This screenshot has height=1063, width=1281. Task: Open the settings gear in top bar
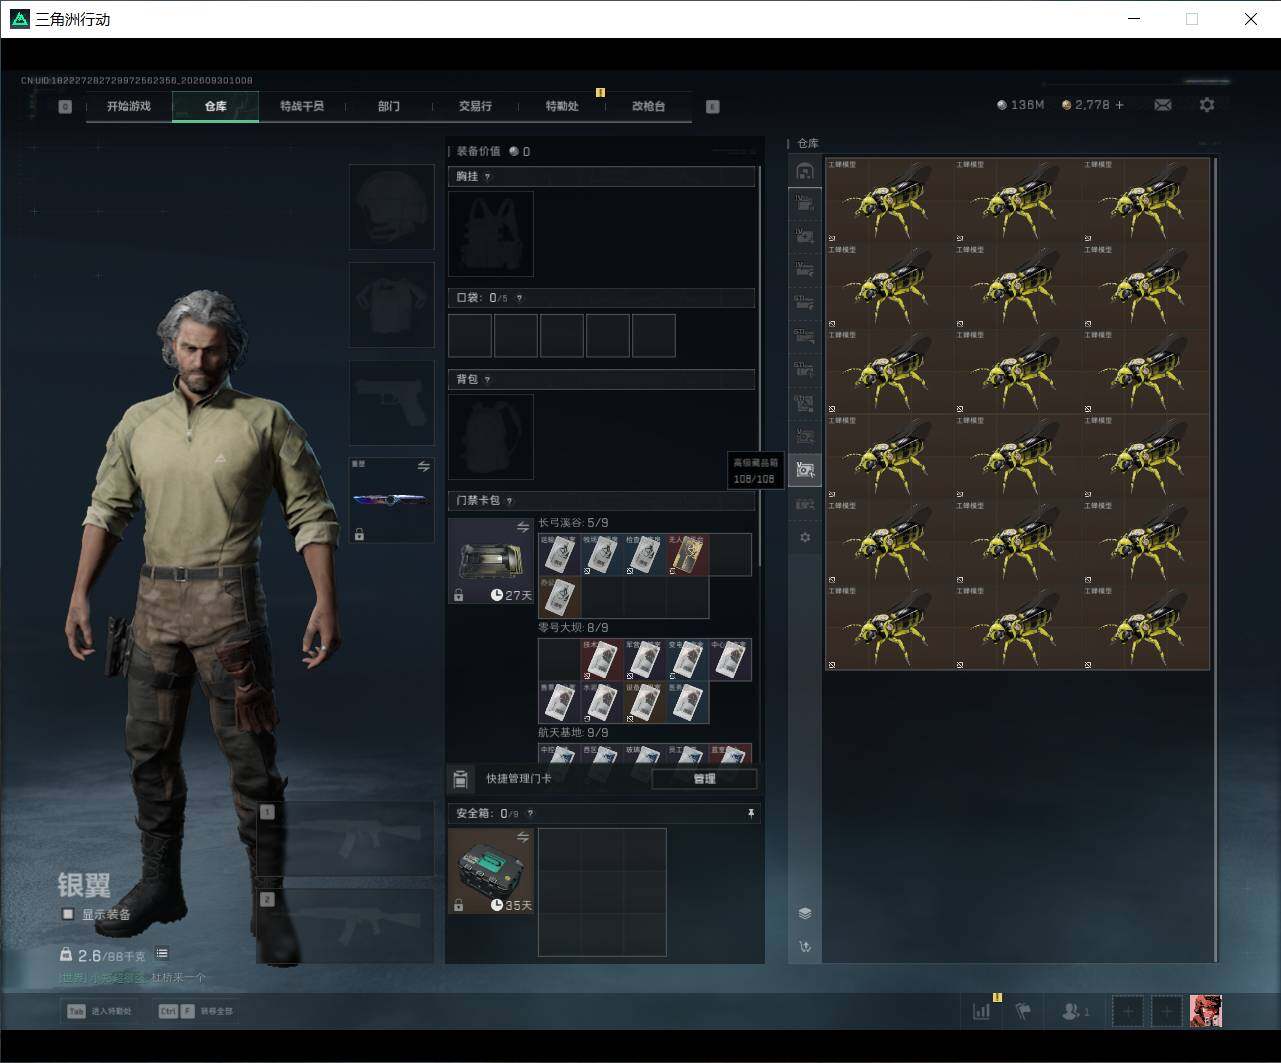(1207, 105)
